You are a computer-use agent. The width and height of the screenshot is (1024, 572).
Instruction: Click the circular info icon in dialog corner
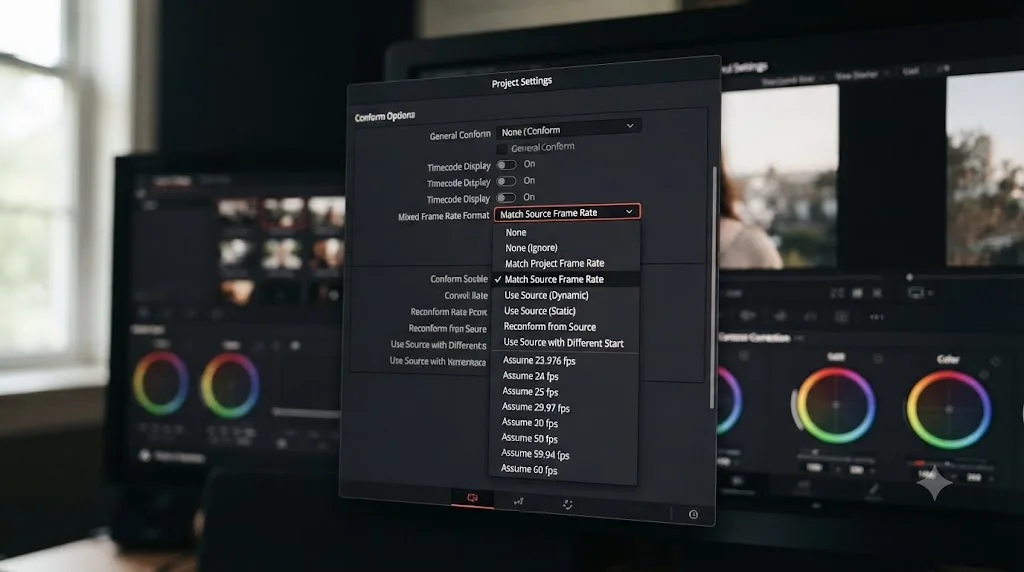click(694, 515)
